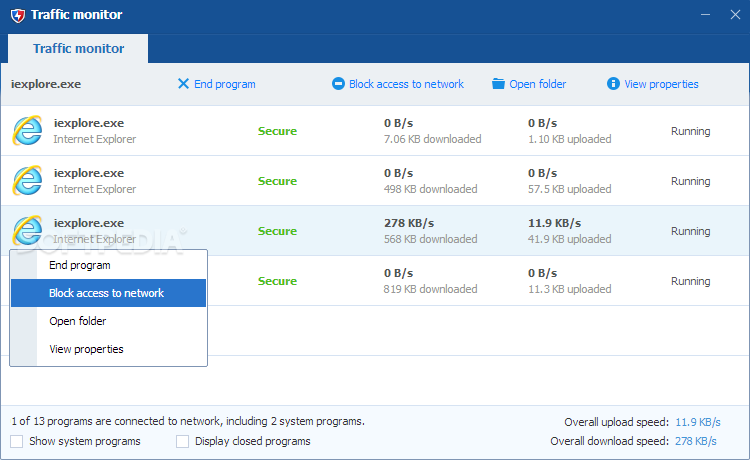Click the shield logo in the title bar
This screenshot has width=750, height=460.
[18, 15]
